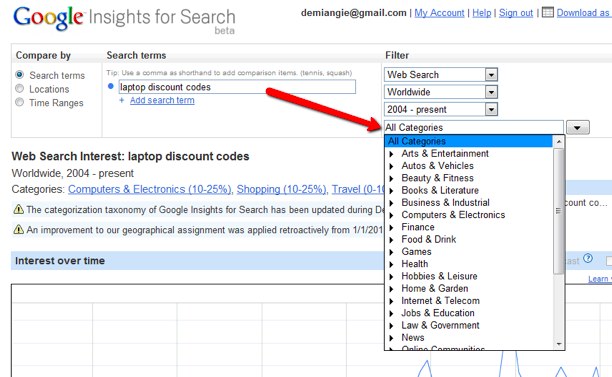612x377 pixels.
Task: Open the My Account link
Action: point(439,13)
